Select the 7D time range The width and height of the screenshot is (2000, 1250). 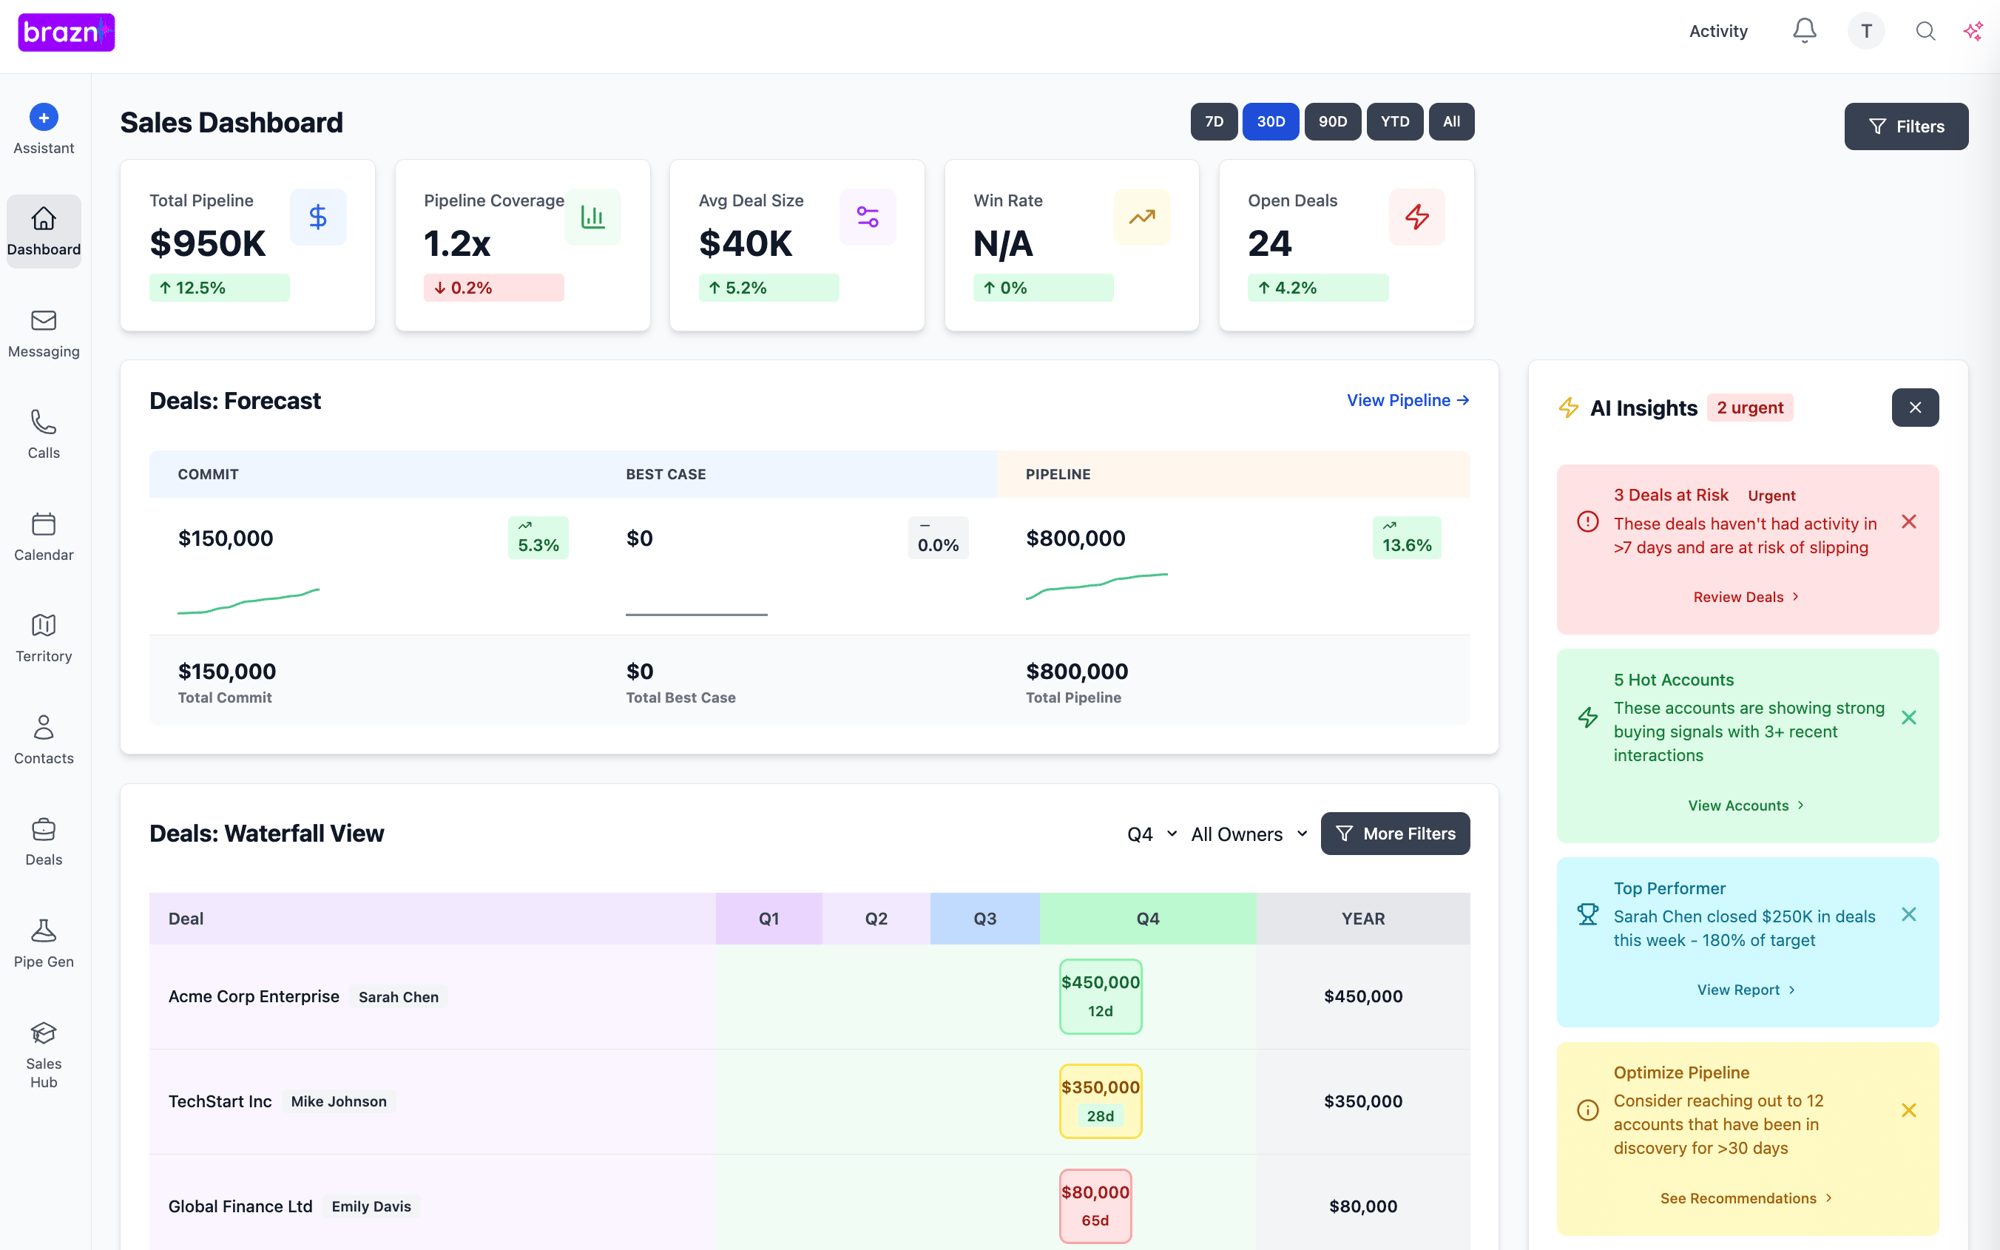coord(1214,122)
